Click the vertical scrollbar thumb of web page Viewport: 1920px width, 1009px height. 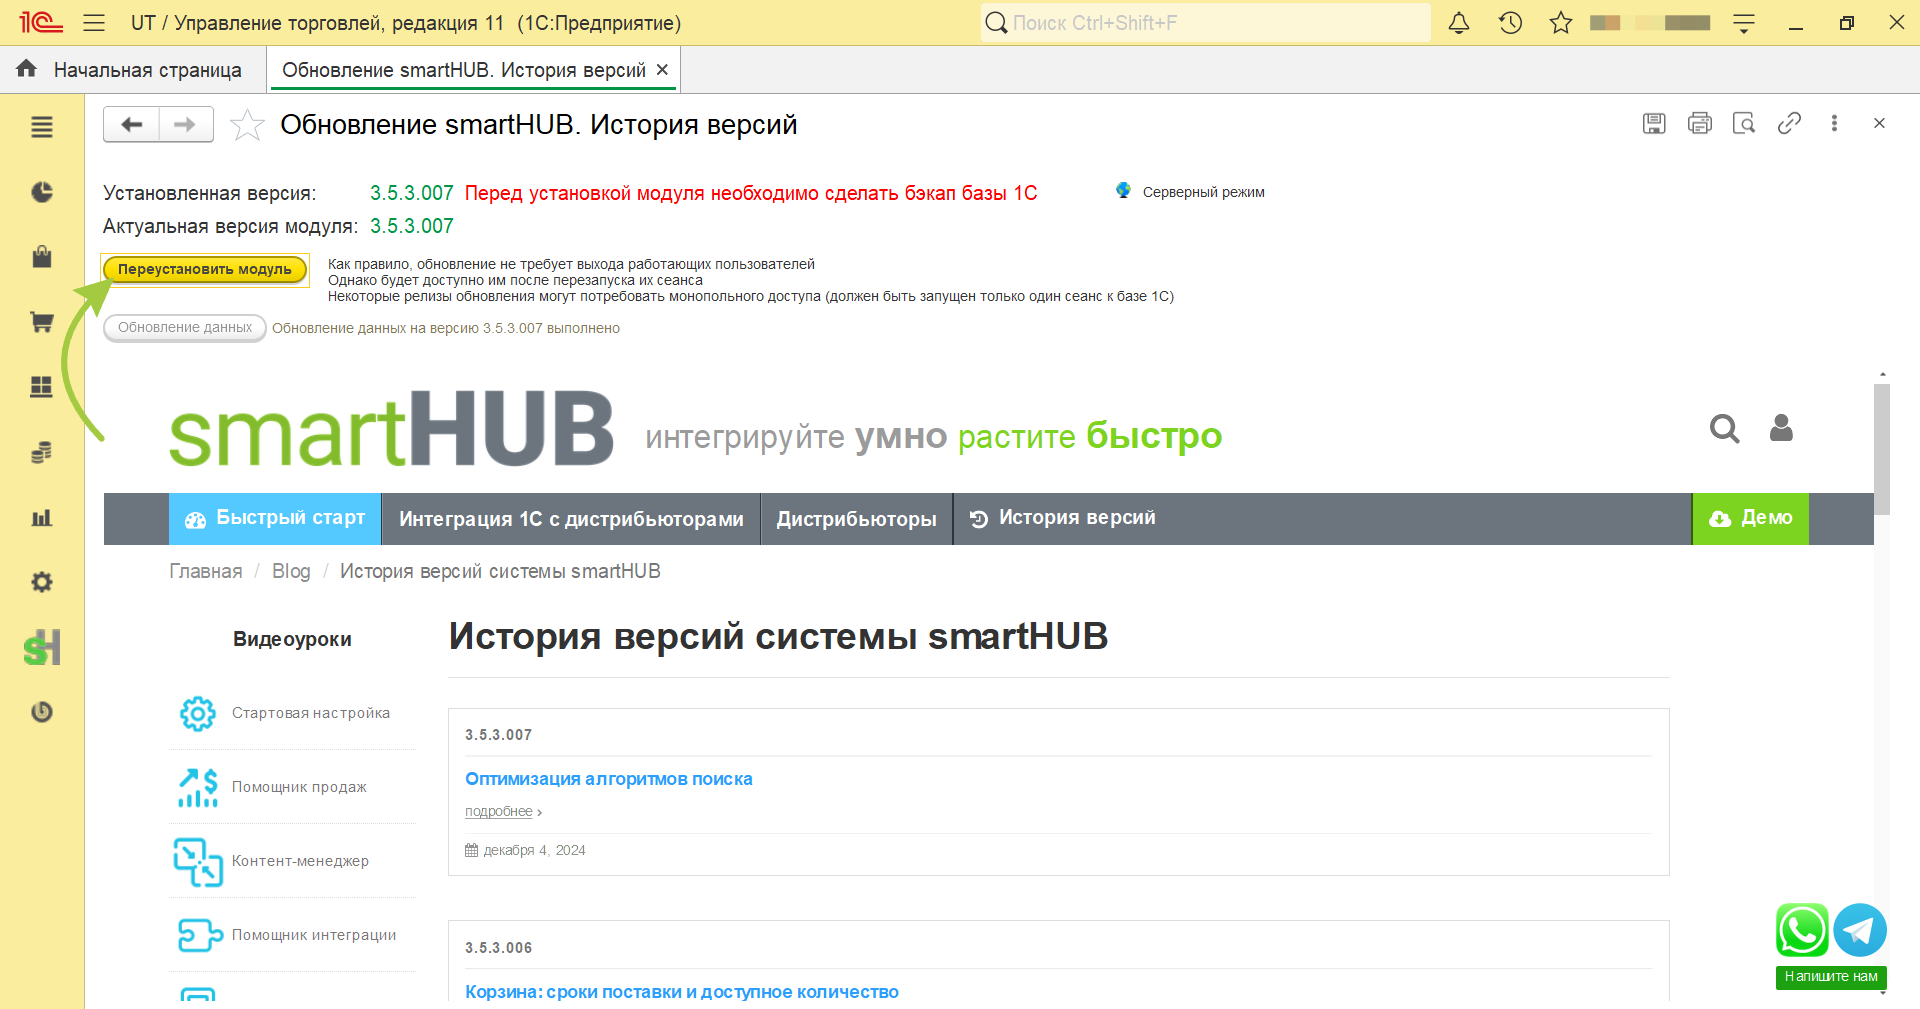coord(1882,449)
